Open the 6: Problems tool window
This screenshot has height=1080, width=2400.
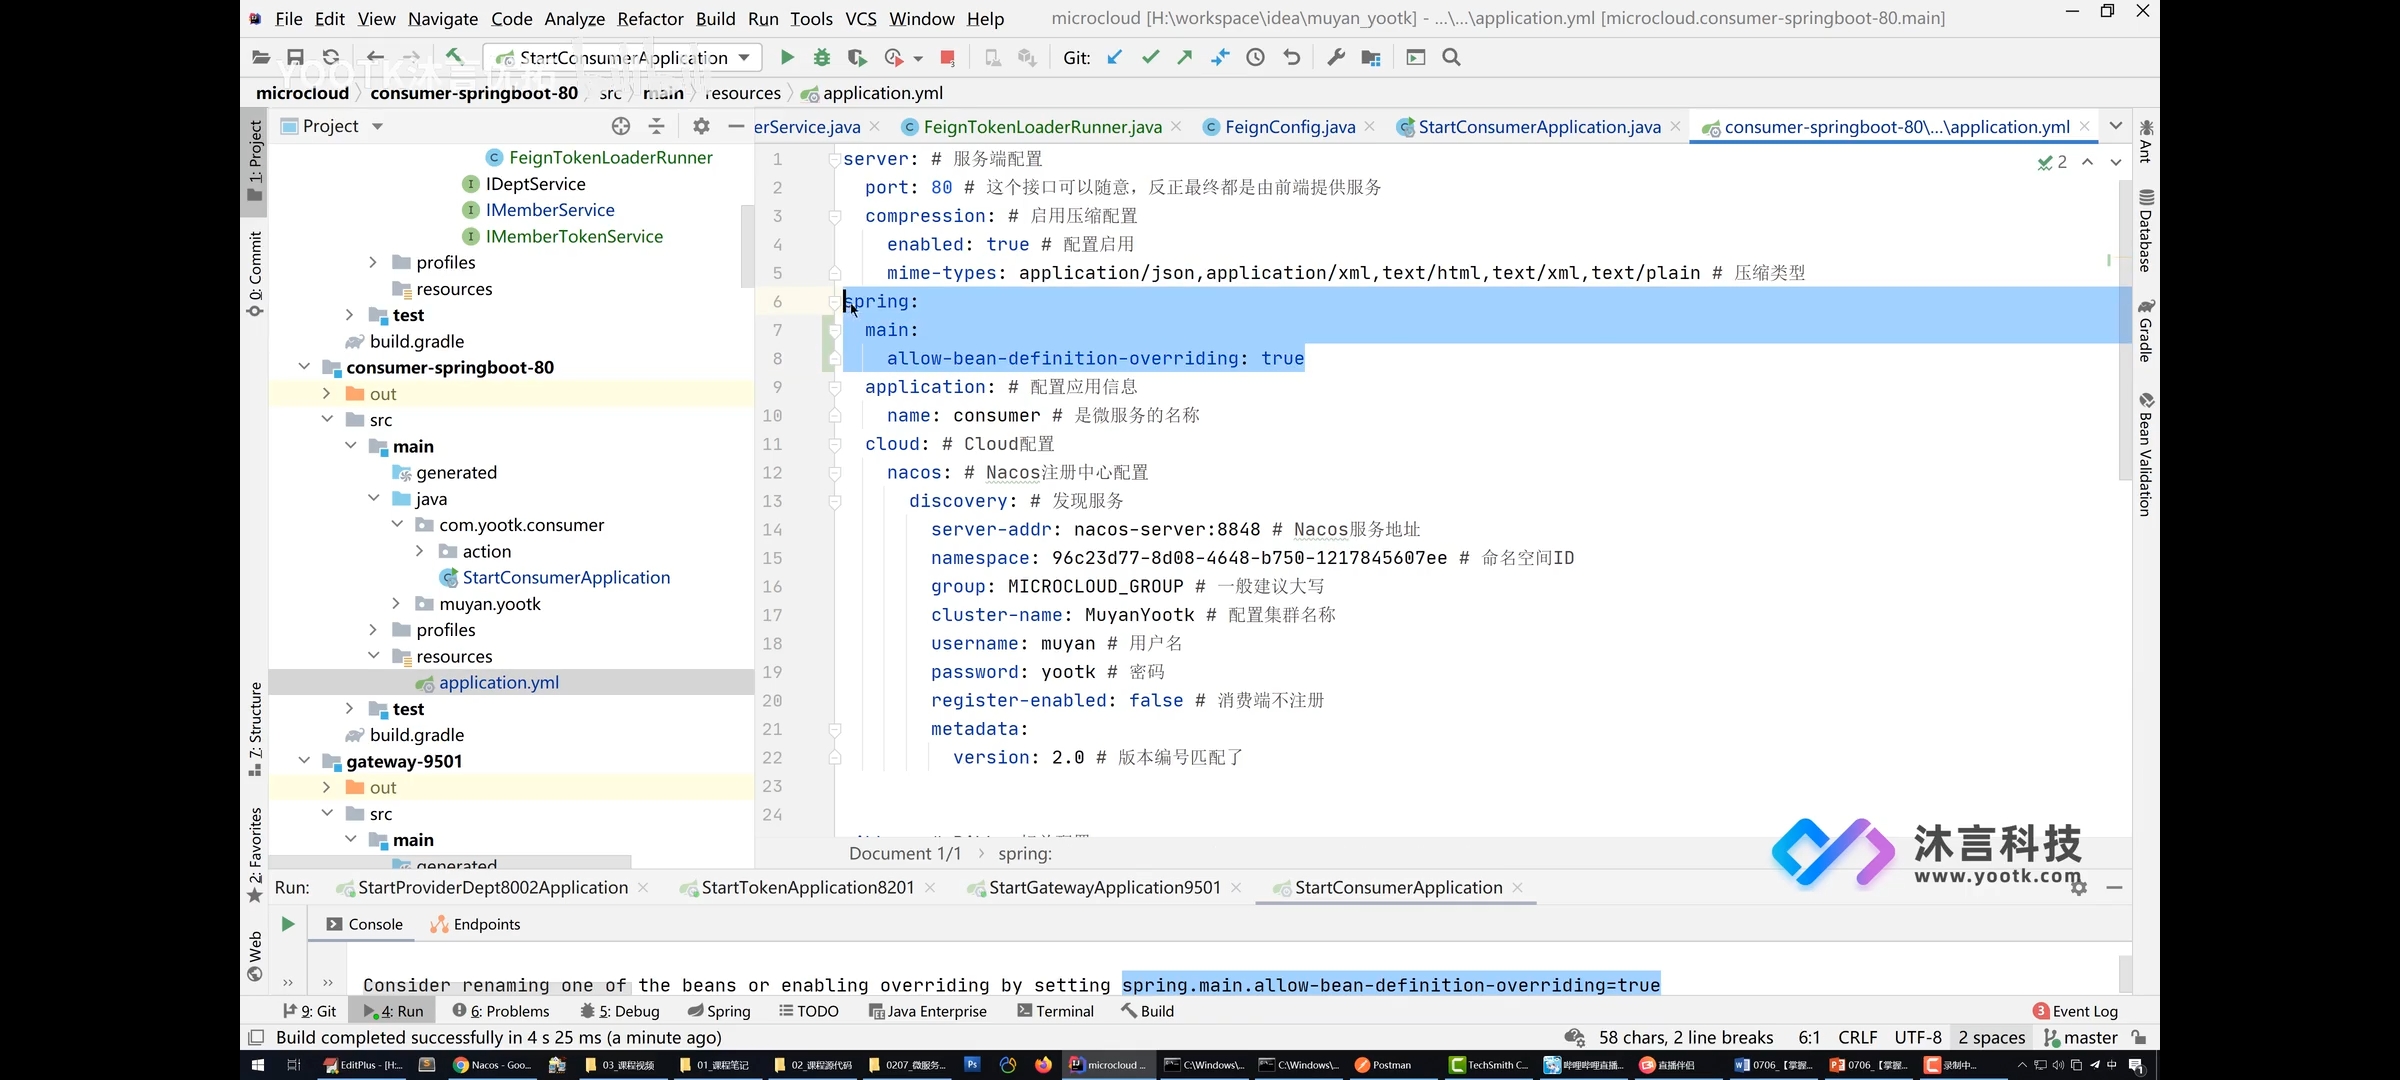point(501,1011)
